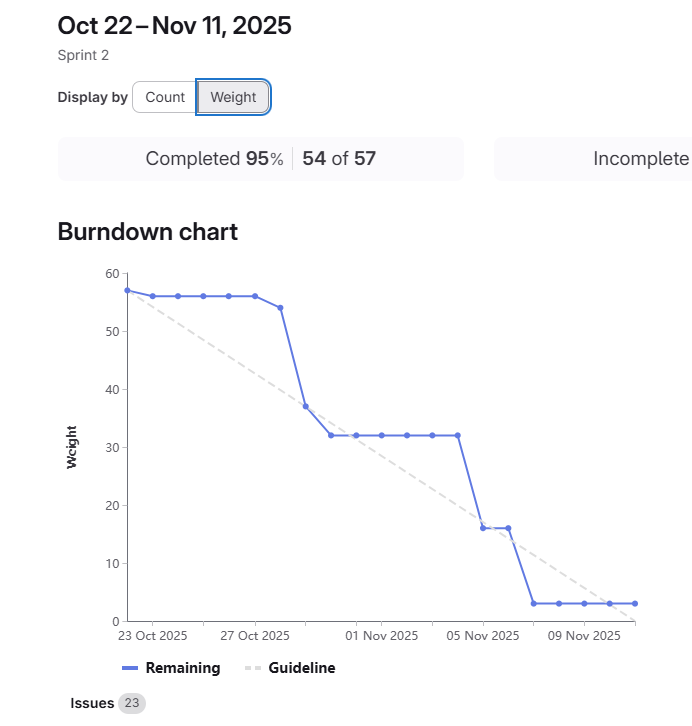This screenshot has width=692, height=726.
Task: Toggle the Guideline series in legend
Action: coord(302,668)
